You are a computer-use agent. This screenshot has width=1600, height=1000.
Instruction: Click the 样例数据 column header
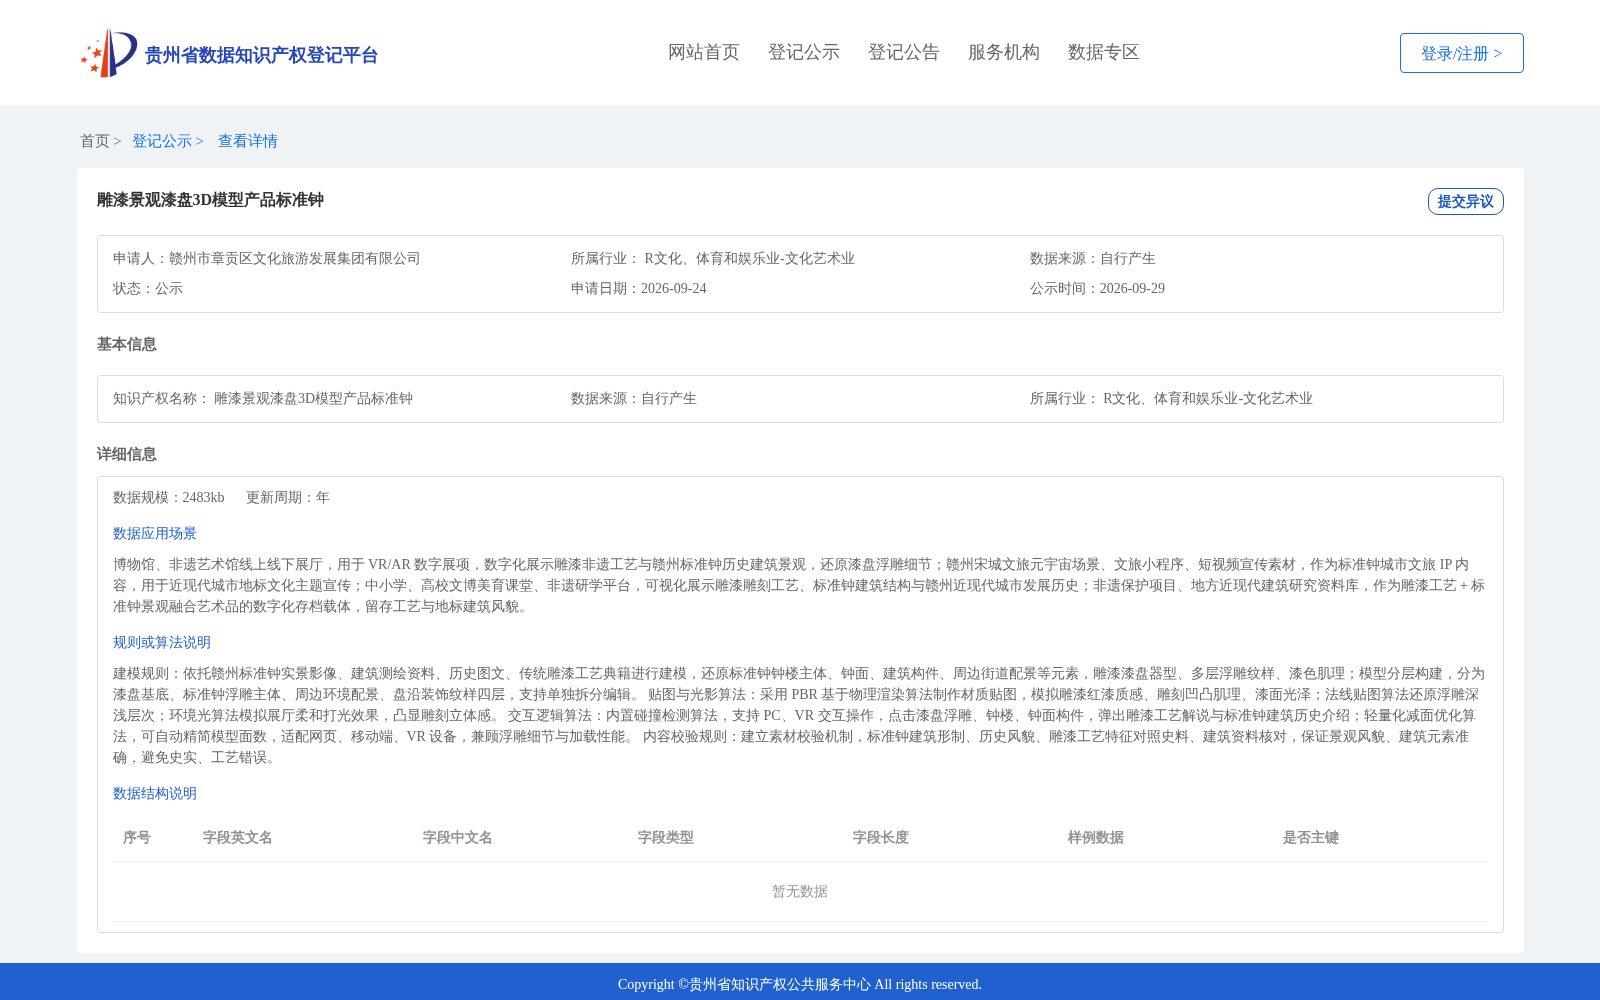[1096, 838]
